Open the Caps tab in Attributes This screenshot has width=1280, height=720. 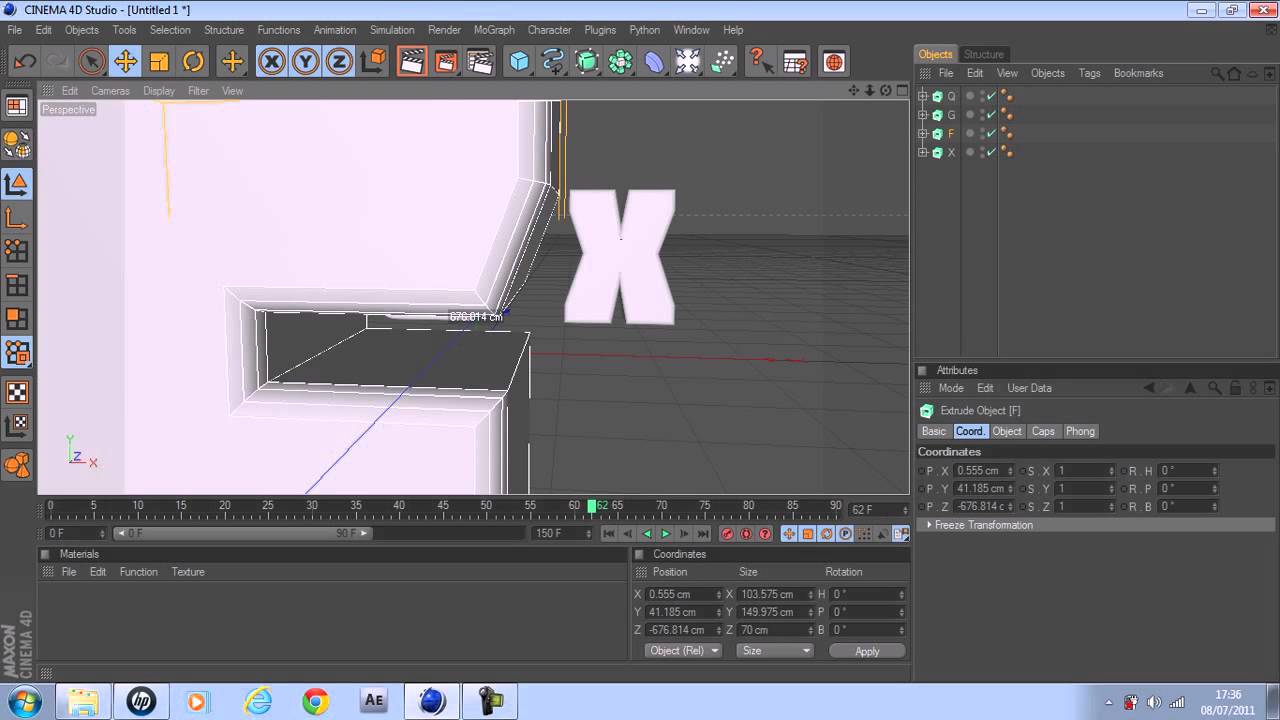tap(1043, 431)
